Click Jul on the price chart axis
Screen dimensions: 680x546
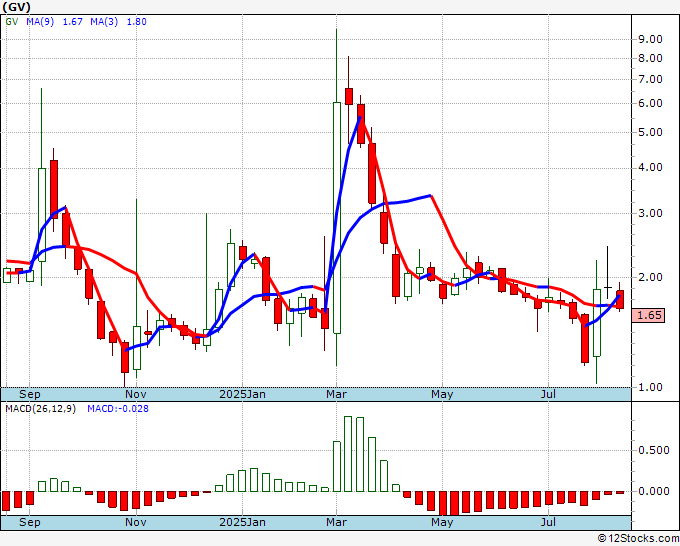(x=549, y=394)
